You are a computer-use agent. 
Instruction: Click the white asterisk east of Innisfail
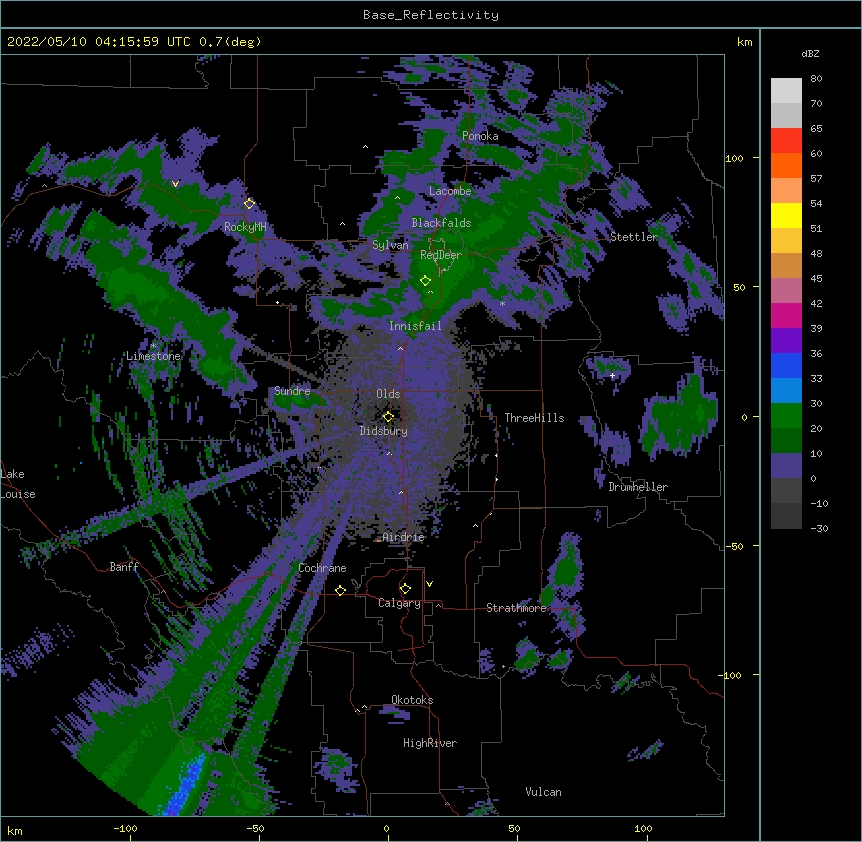tap(502, 304)
